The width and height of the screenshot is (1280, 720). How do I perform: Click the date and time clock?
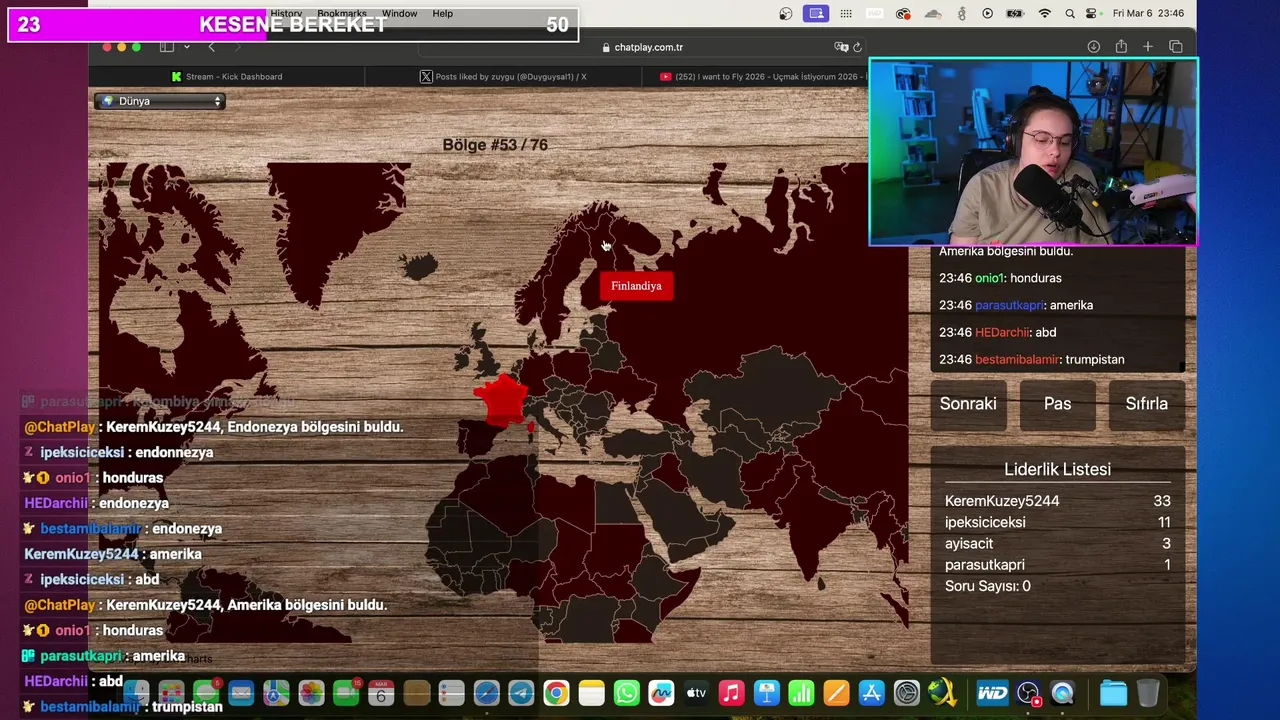tap(1148, 14)
